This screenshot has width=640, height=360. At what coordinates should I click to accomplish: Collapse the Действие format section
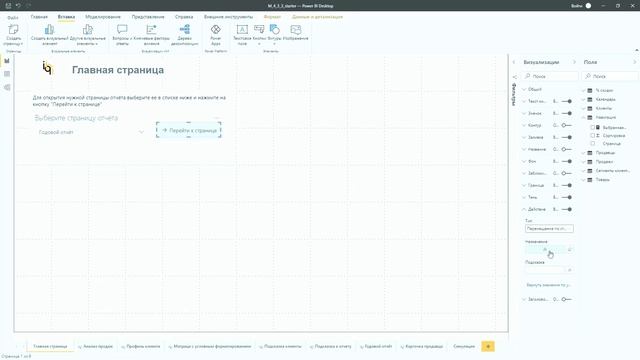tap(524, 209)
